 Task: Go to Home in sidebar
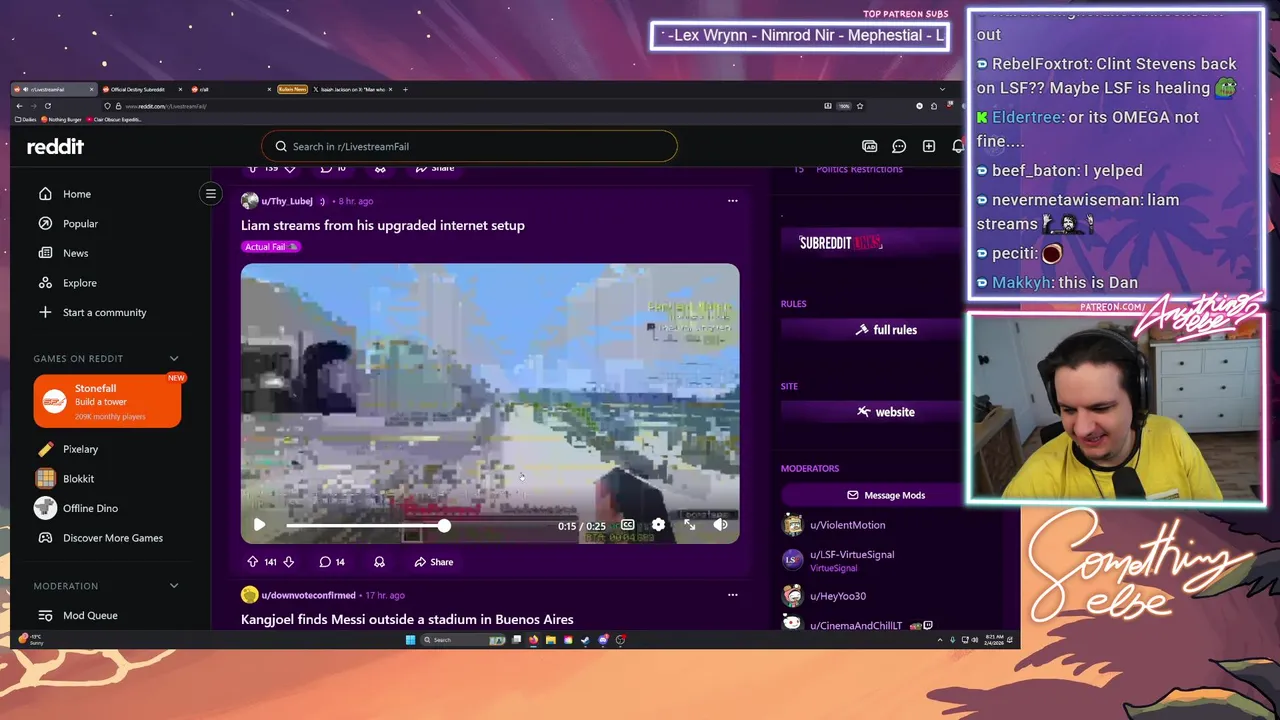click(x=77, y=194)
